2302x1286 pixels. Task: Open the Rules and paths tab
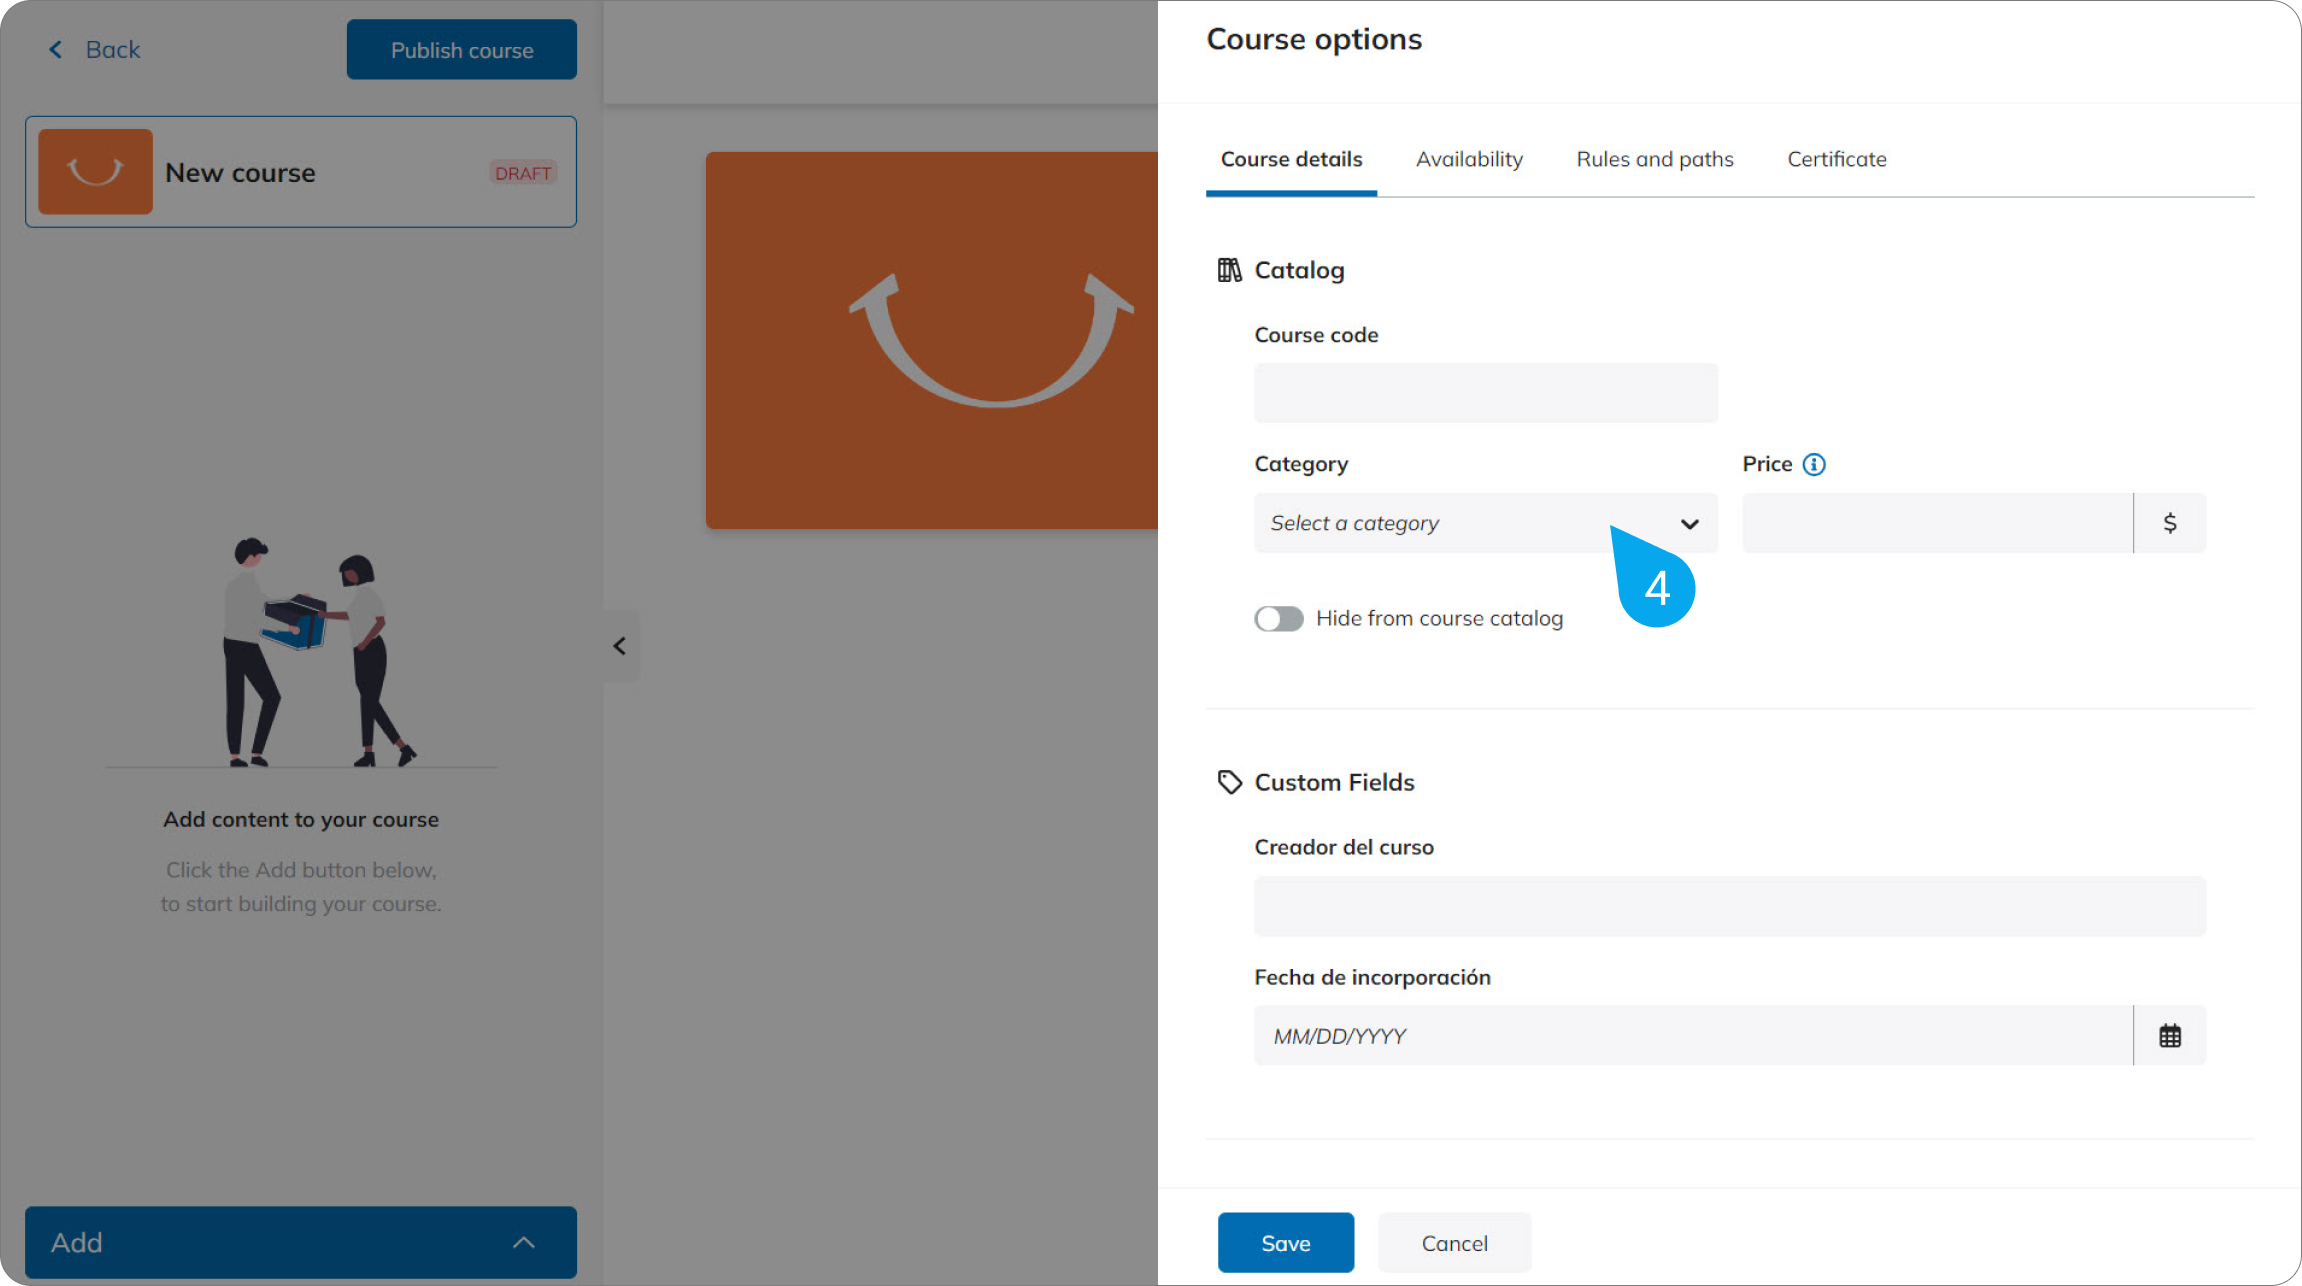point(1654,159)
